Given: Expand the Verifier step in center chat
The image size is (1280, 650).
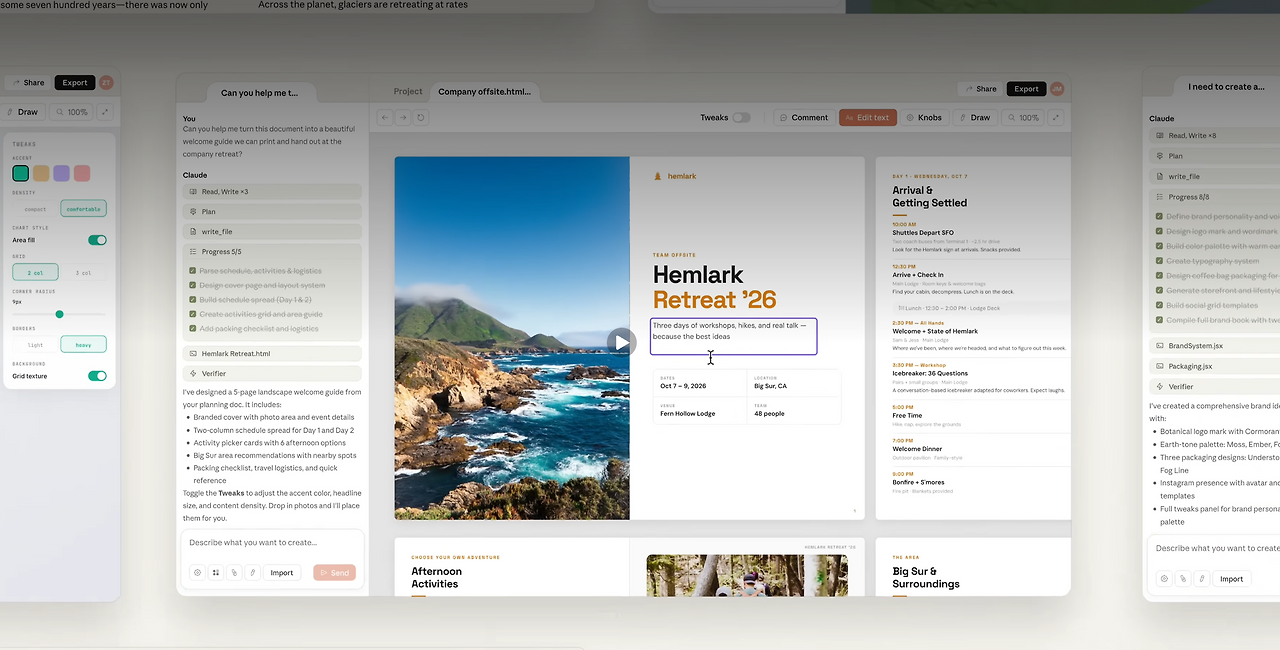Looking at the screenshot, I should (x=272, y=373).
